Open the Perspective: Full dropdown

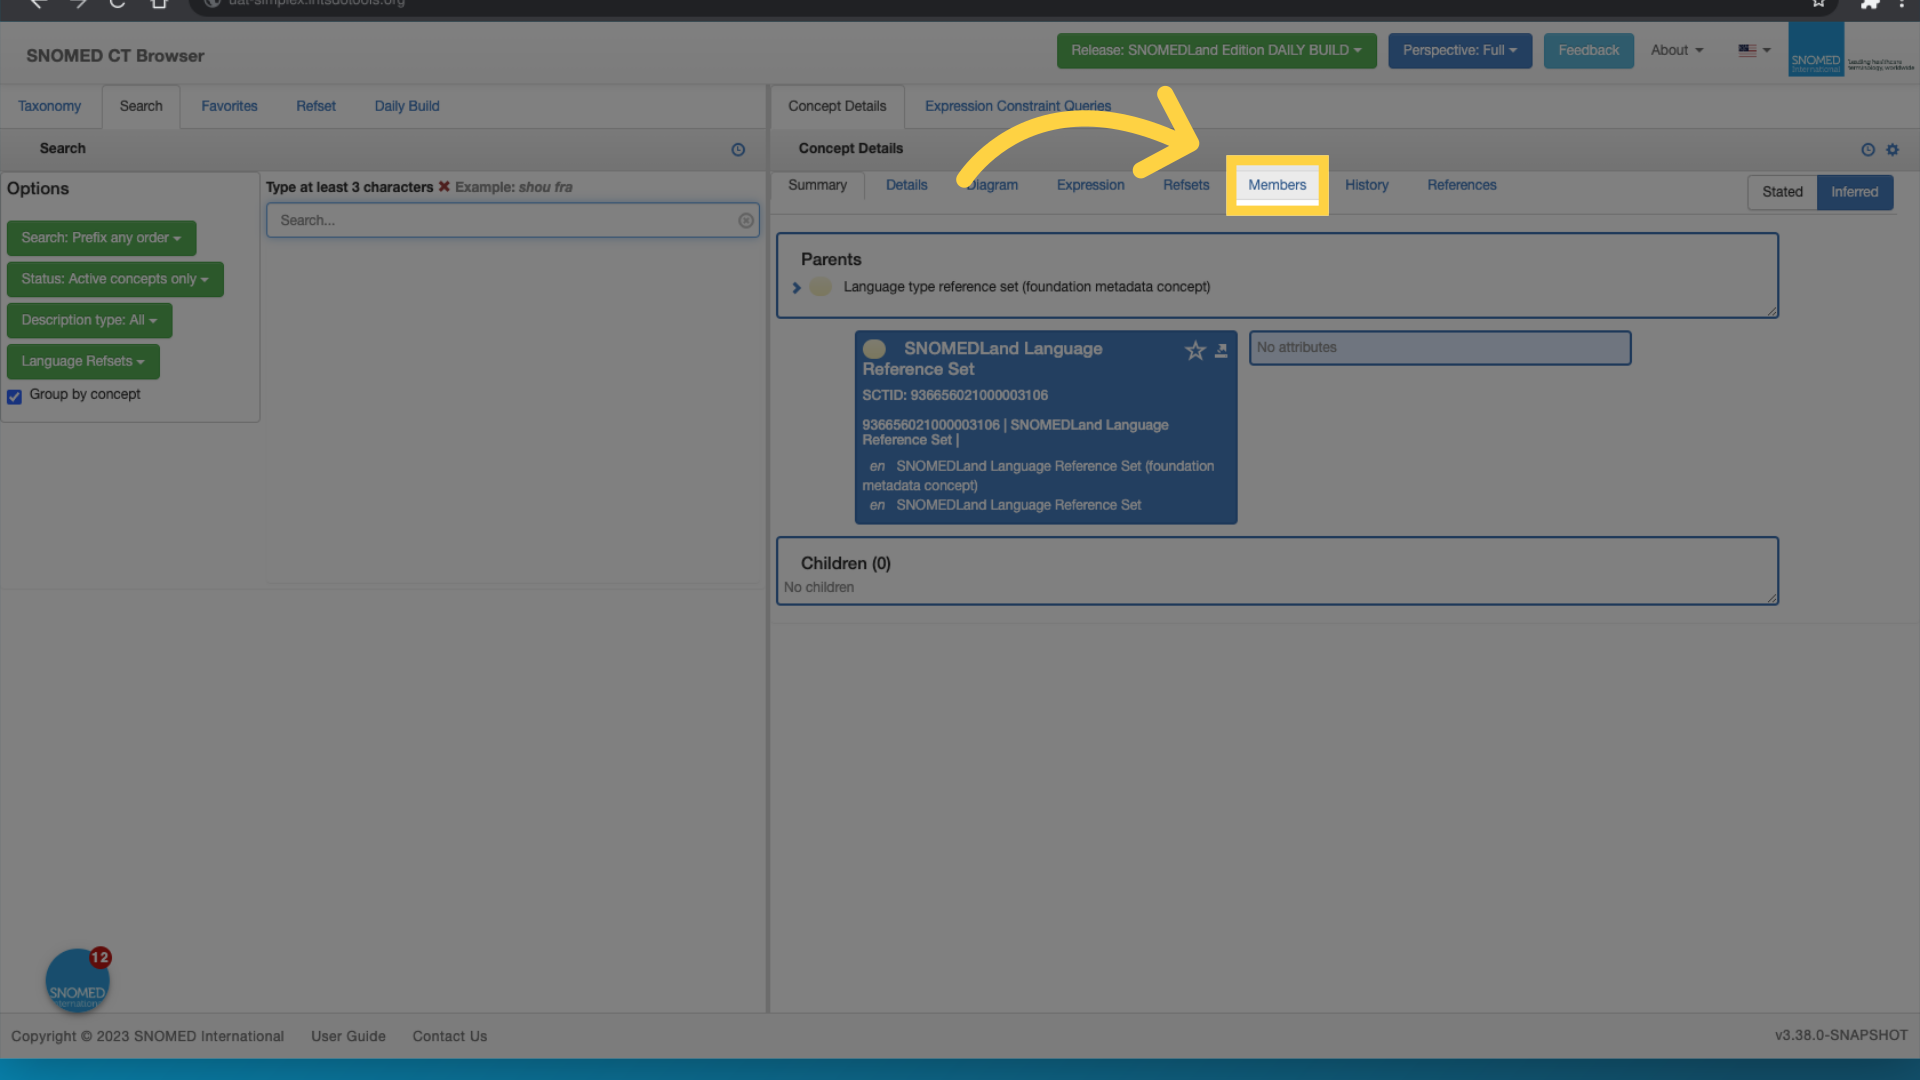1459,50
